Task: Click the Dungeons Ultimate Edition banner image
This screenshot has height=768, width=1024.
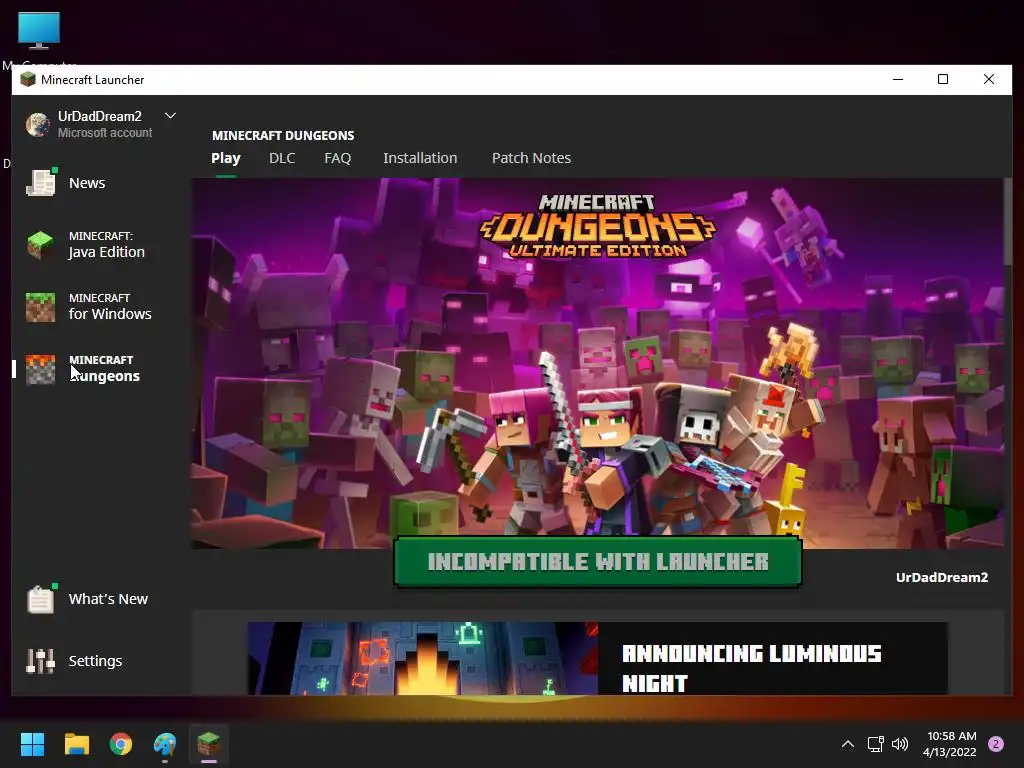Action: pyautogui.click(x=597, y=362)
